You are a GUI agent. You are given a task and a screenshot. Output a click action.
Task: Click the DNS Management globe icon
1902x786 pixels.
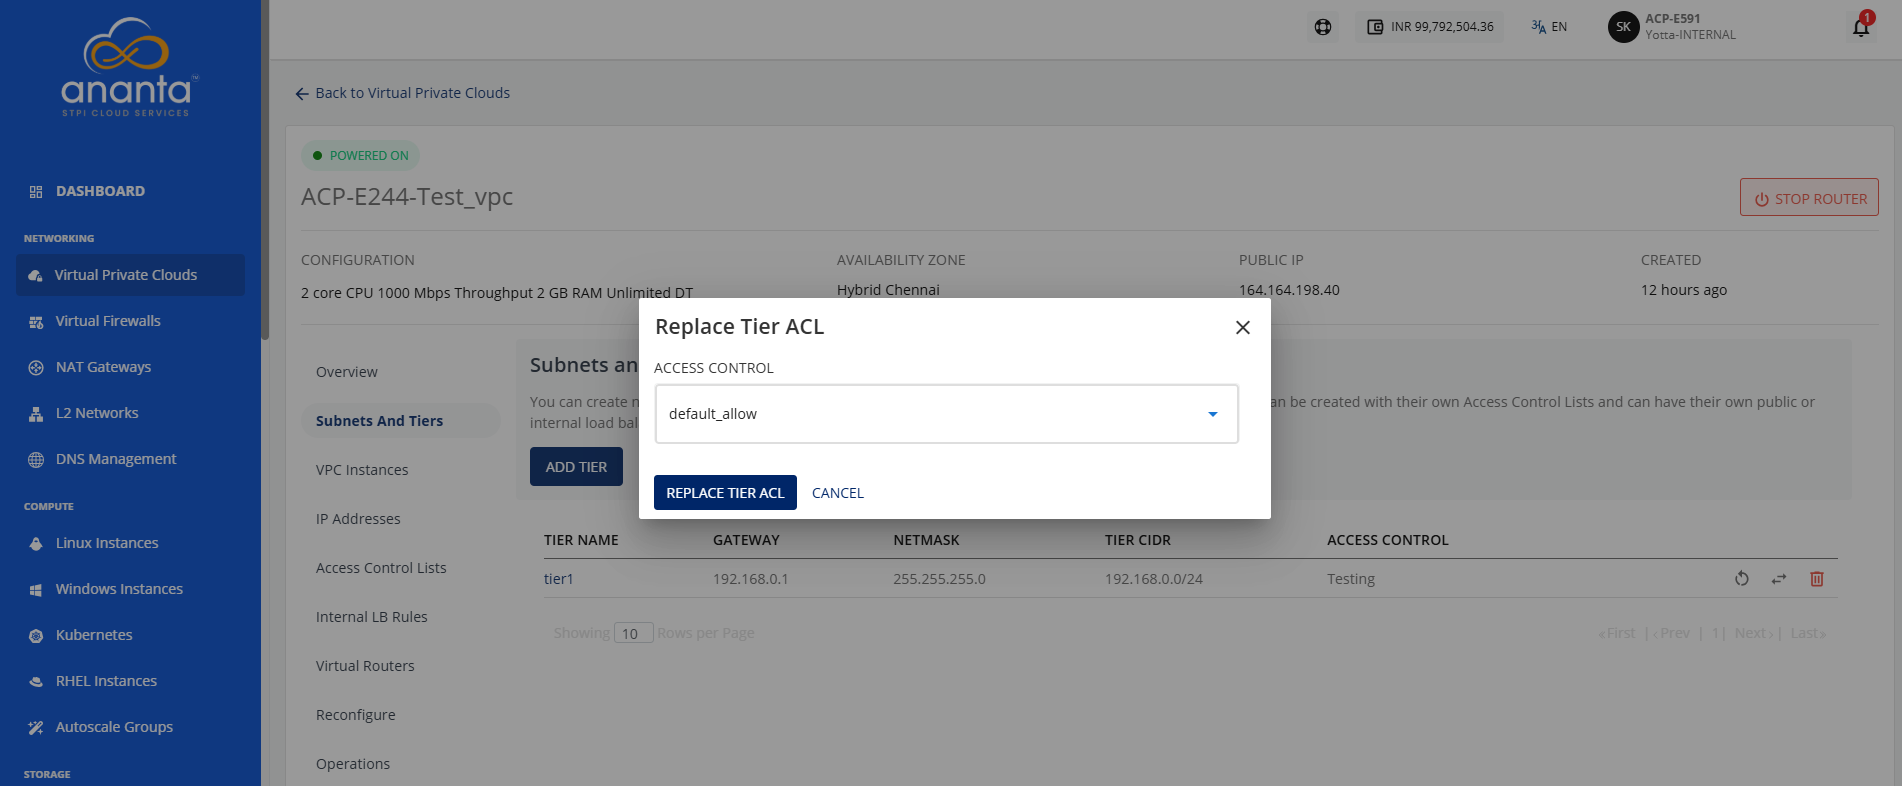(36, 460)
